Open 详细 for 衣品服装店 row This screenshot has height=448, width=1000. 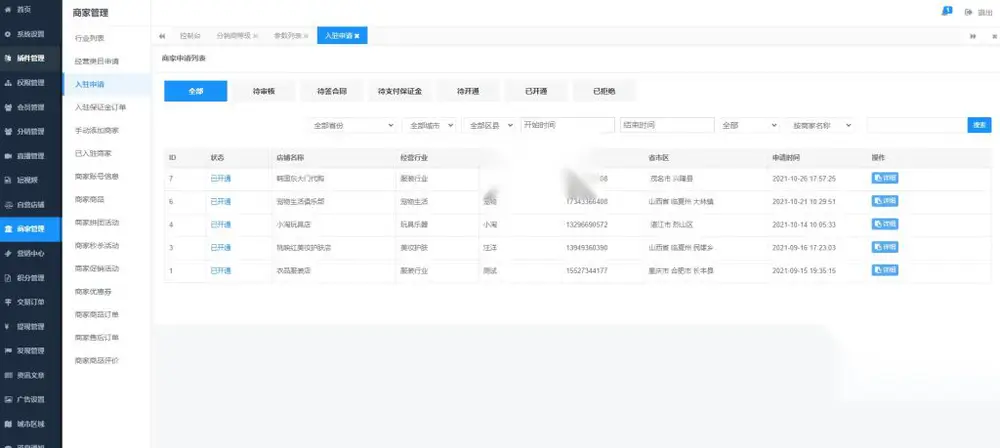pos(885,270)
